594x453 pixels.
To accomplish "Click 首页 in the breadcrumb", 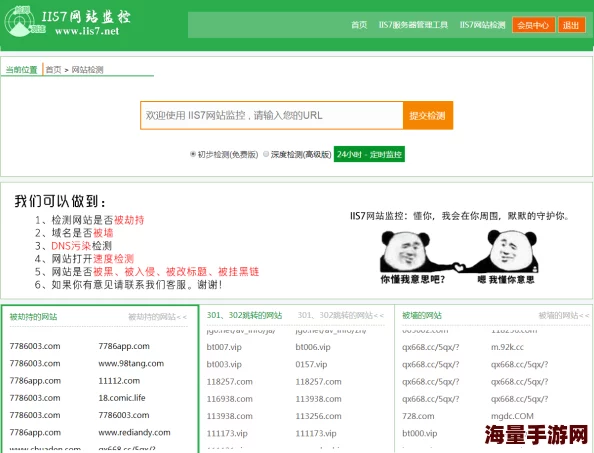I will click(53, 70).
